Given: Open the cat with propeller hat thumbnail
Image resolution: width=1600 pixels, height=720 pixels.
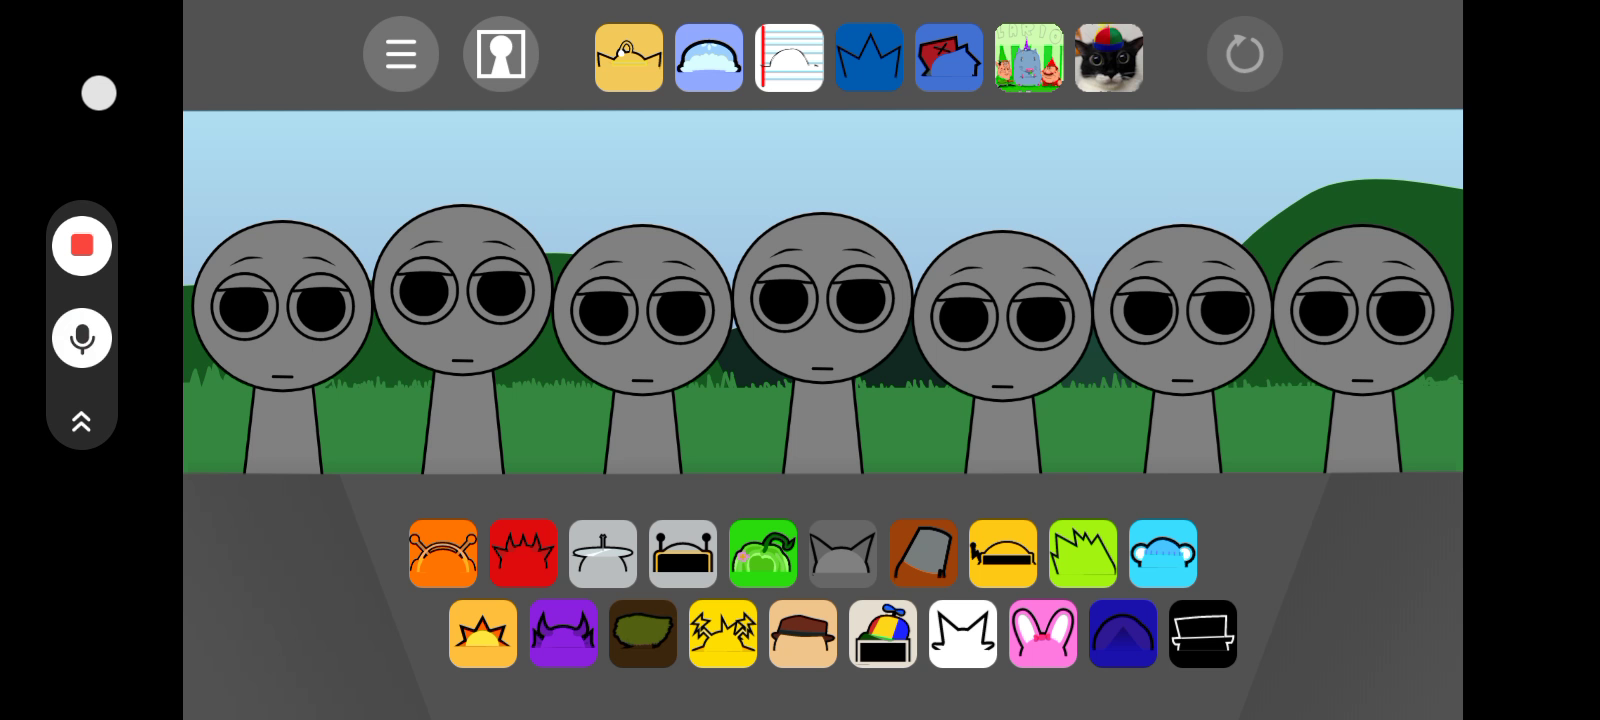Looking at the screenshot, I should coord(1109,58).
